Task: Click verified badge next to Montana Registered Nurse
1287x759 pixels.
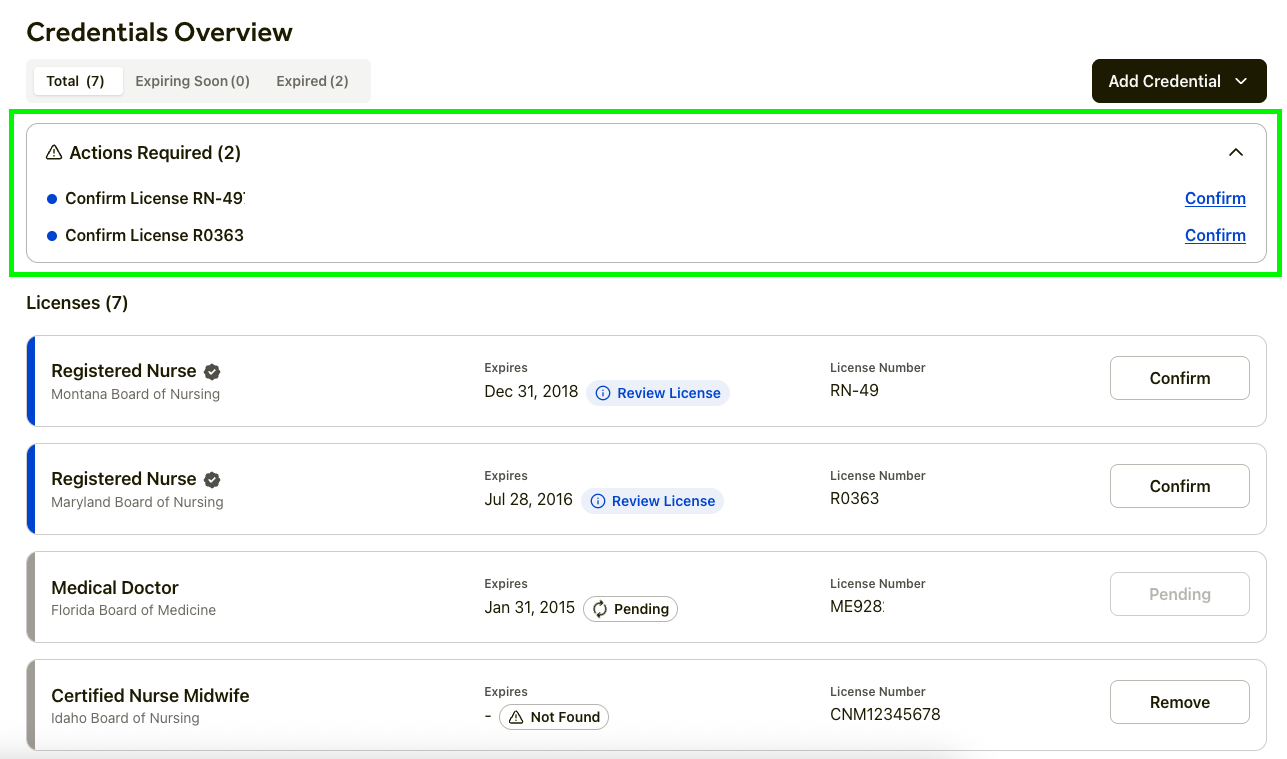Action: click(x=212, y=371)
